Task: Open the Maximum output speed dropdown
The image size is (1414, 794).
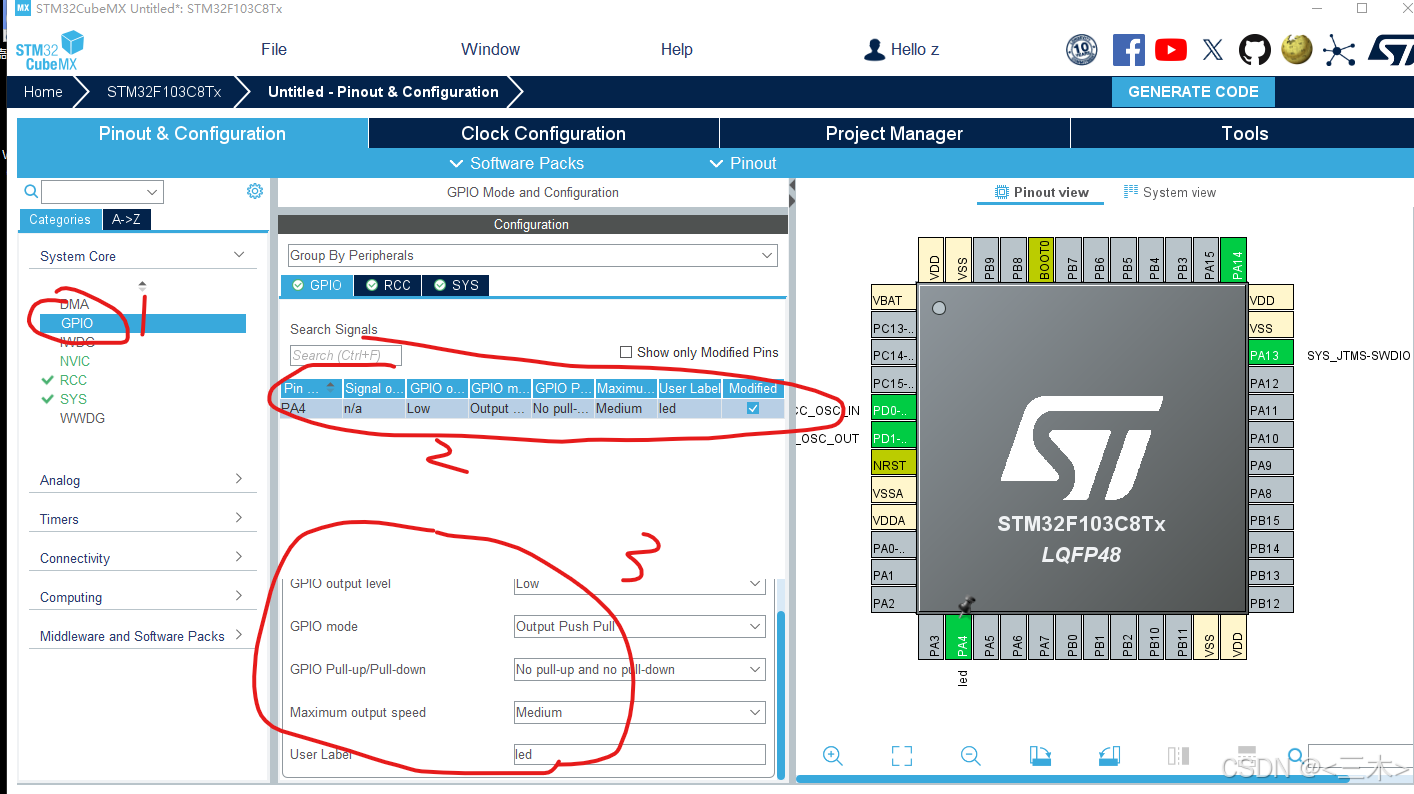Action: tap(640, 713)
